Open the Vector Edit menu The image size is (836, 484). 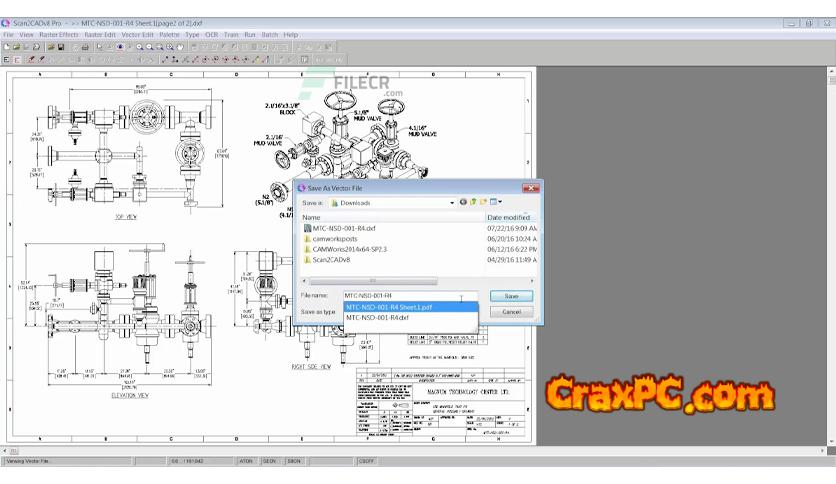pos(138,35)
